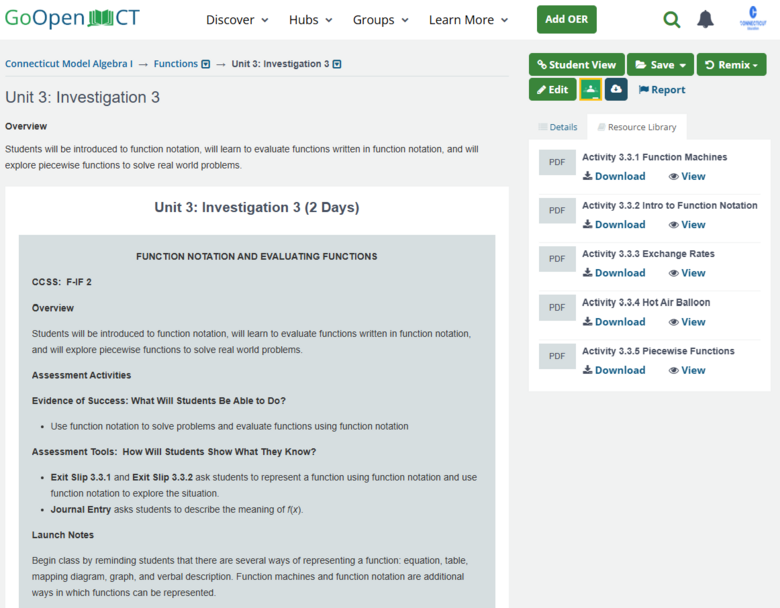Open the Save dropdown button
Viewport: 780px width, 608px height.
coord(660,65)
